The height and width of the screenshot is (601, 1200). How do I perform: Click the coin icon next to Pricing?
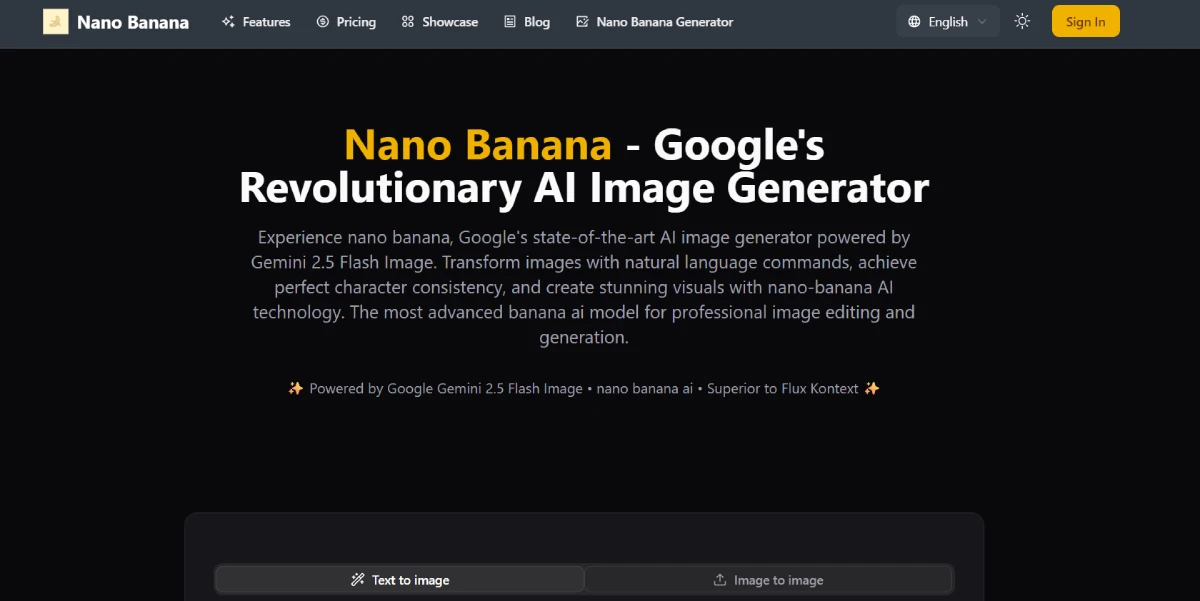click(x=321, y=21)
